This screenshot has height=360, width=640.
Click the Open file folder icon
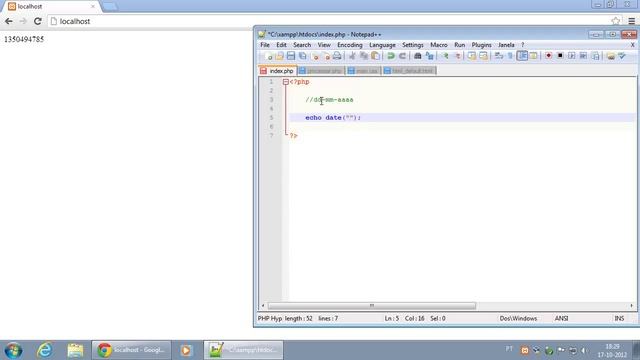(279, 56)
